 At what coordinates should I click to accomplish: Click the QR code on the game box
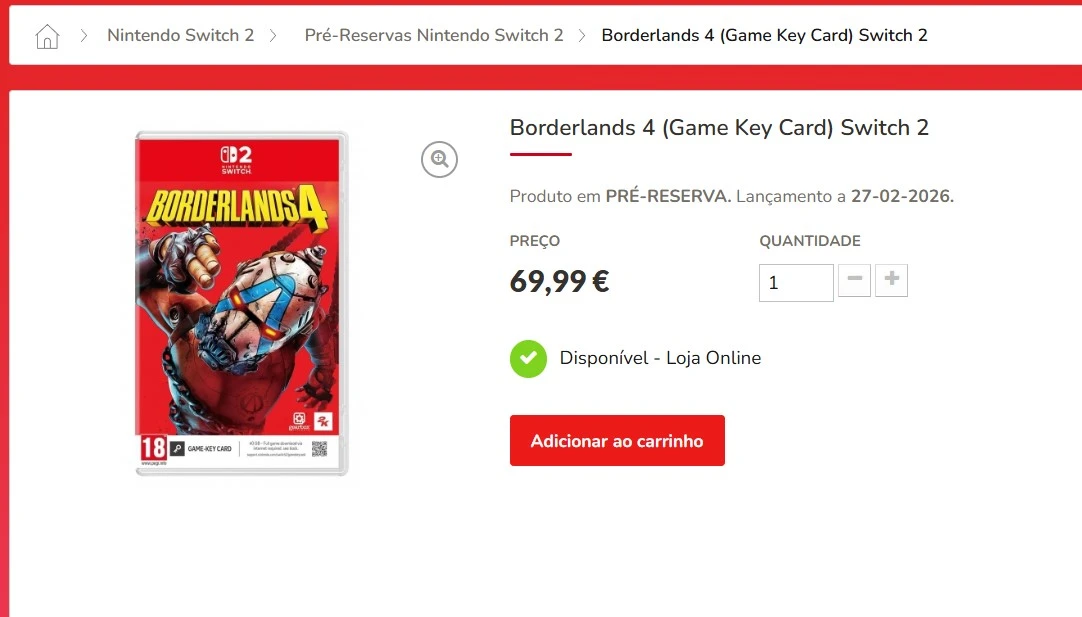tap(321, 451)
